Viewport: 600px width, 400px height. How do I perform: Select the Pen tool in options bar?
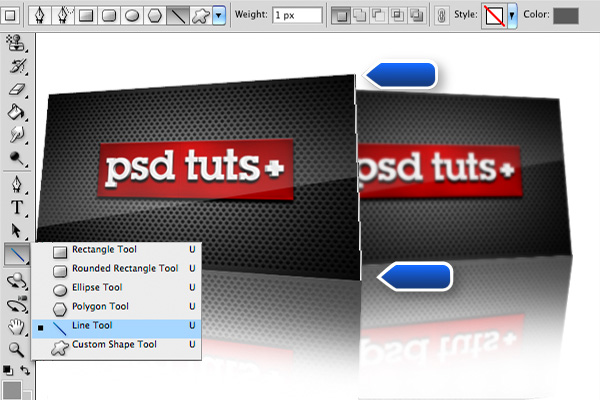(40, 16)
